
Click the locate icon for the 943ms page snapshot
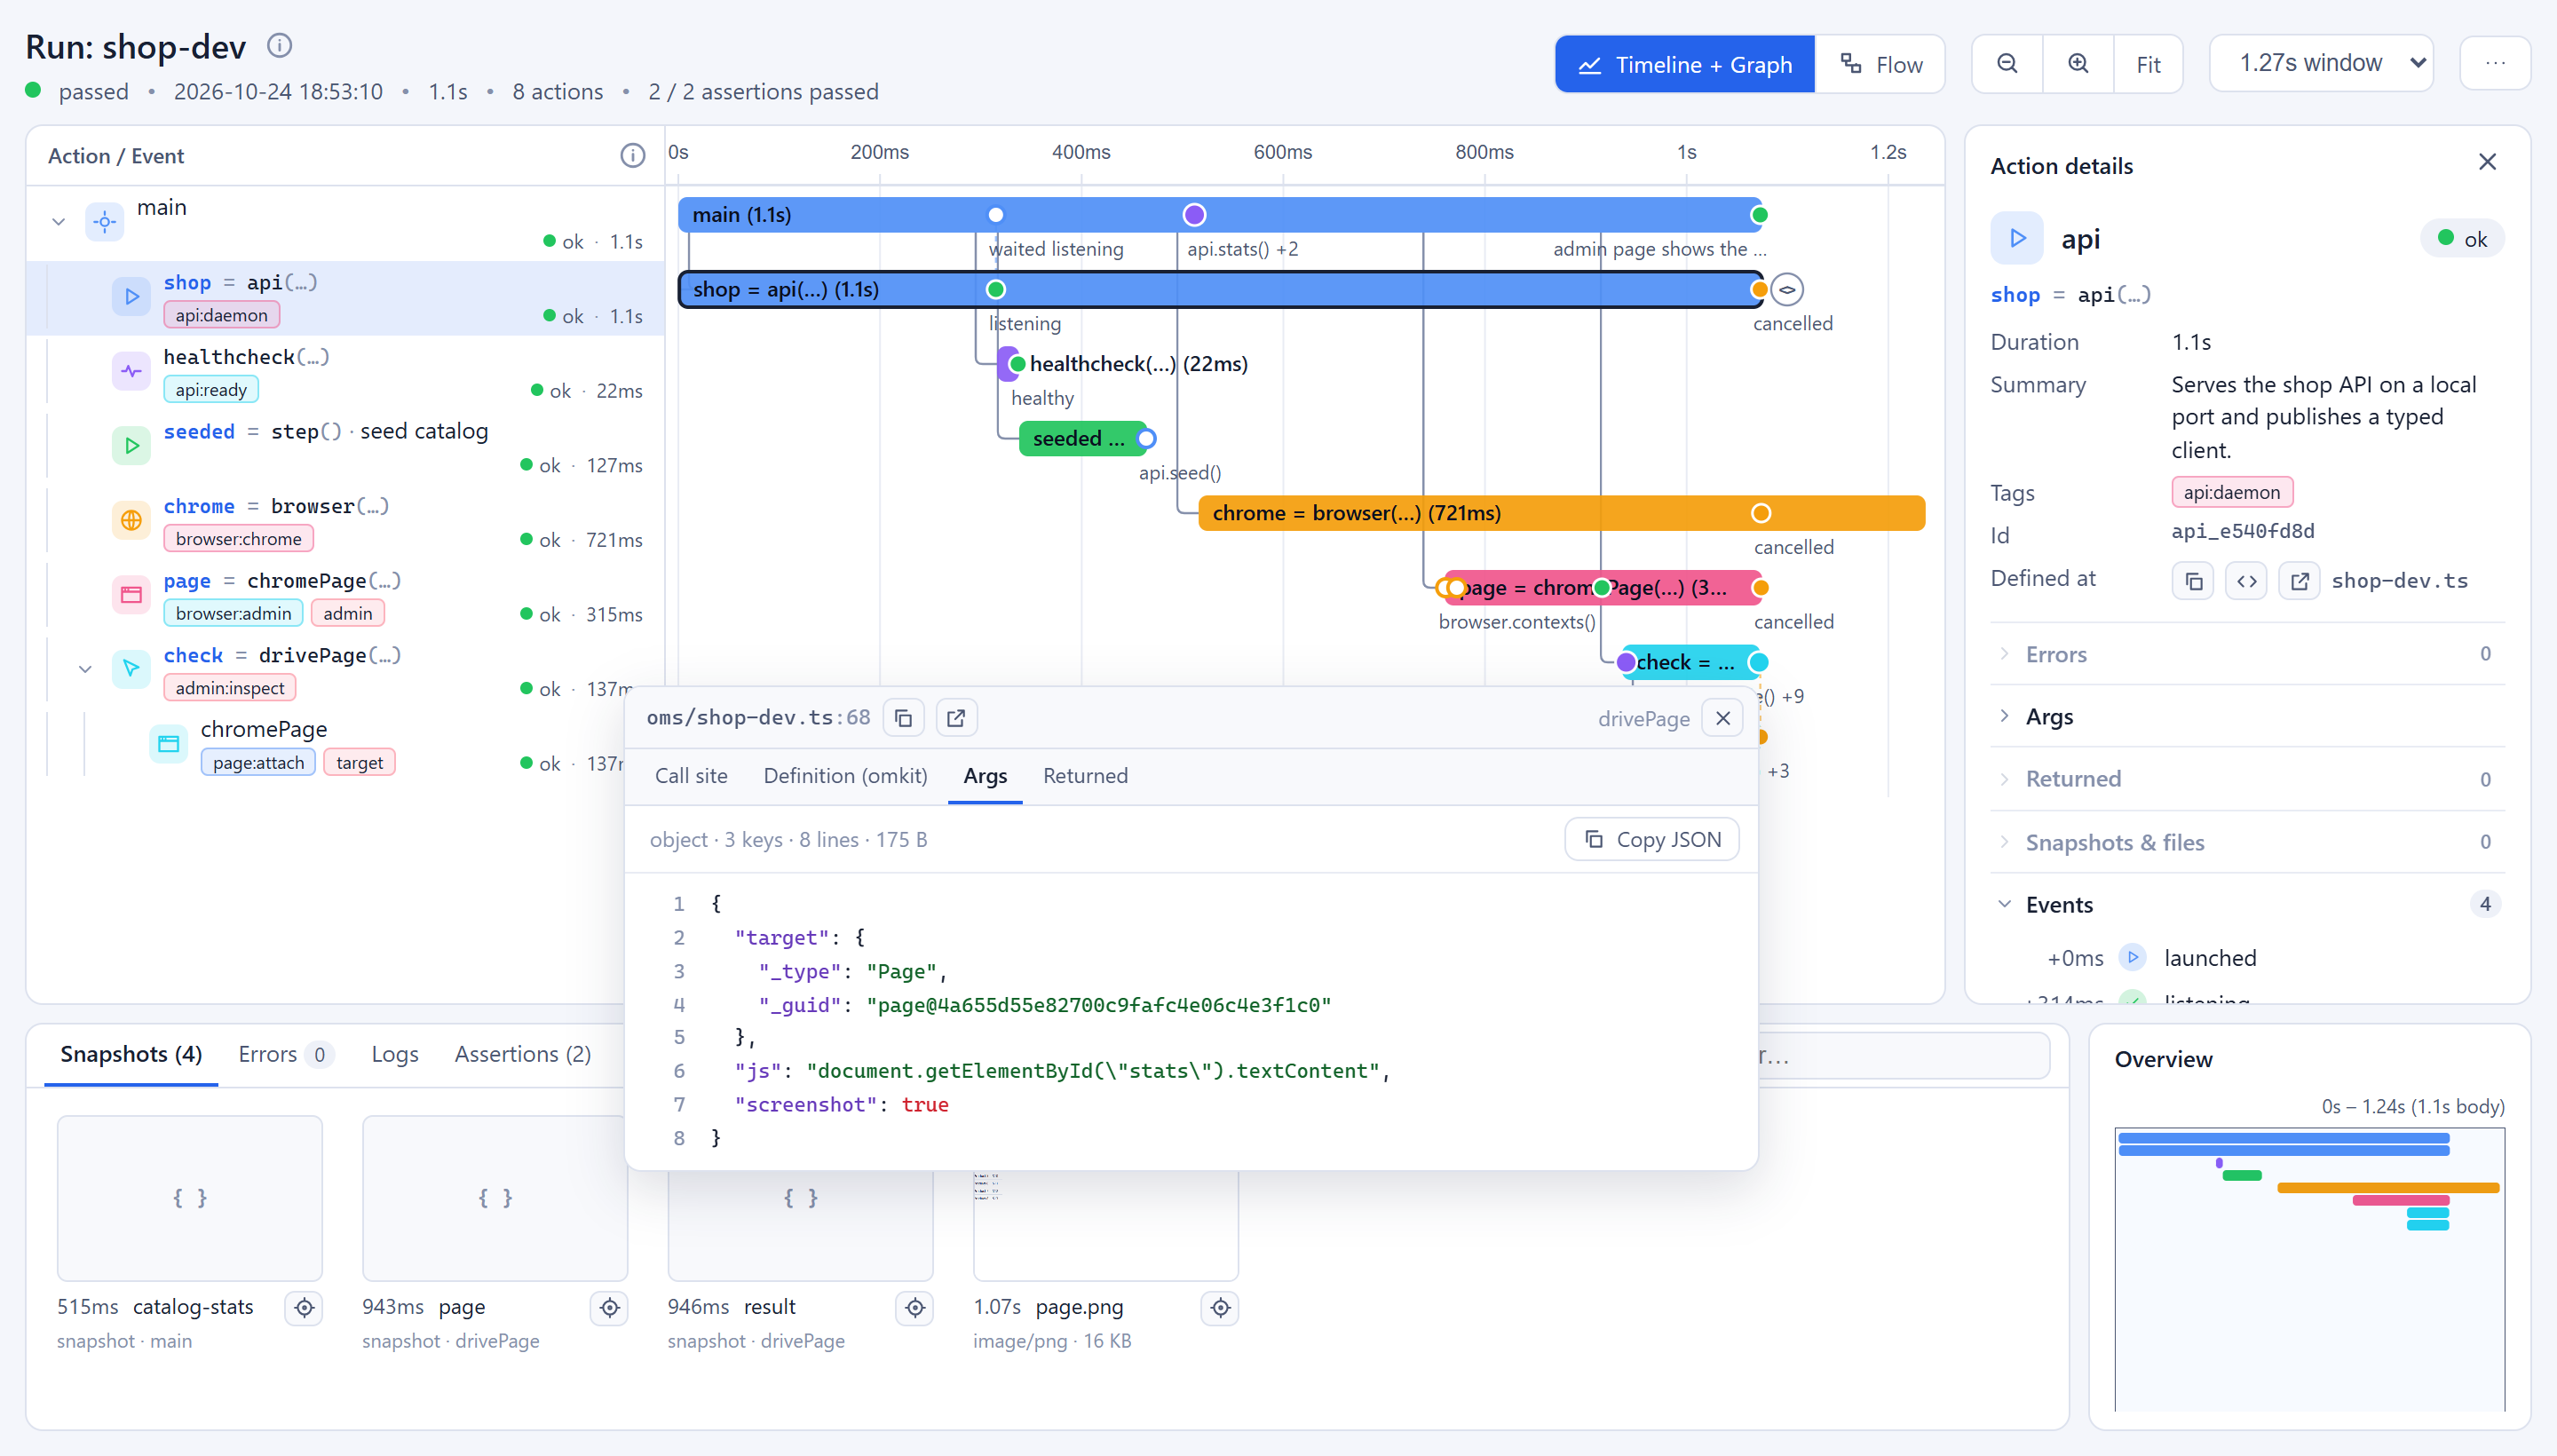609,1307
